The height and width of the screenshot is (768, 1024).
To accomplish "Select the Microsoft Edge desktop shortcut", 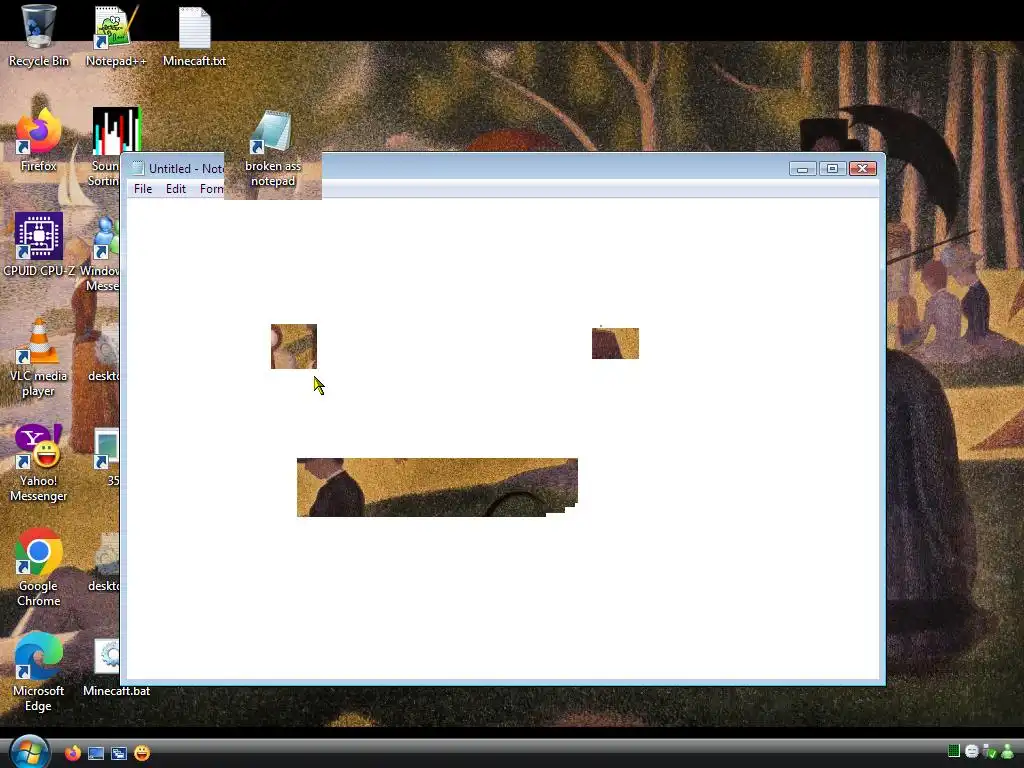I will coord(39,671).
